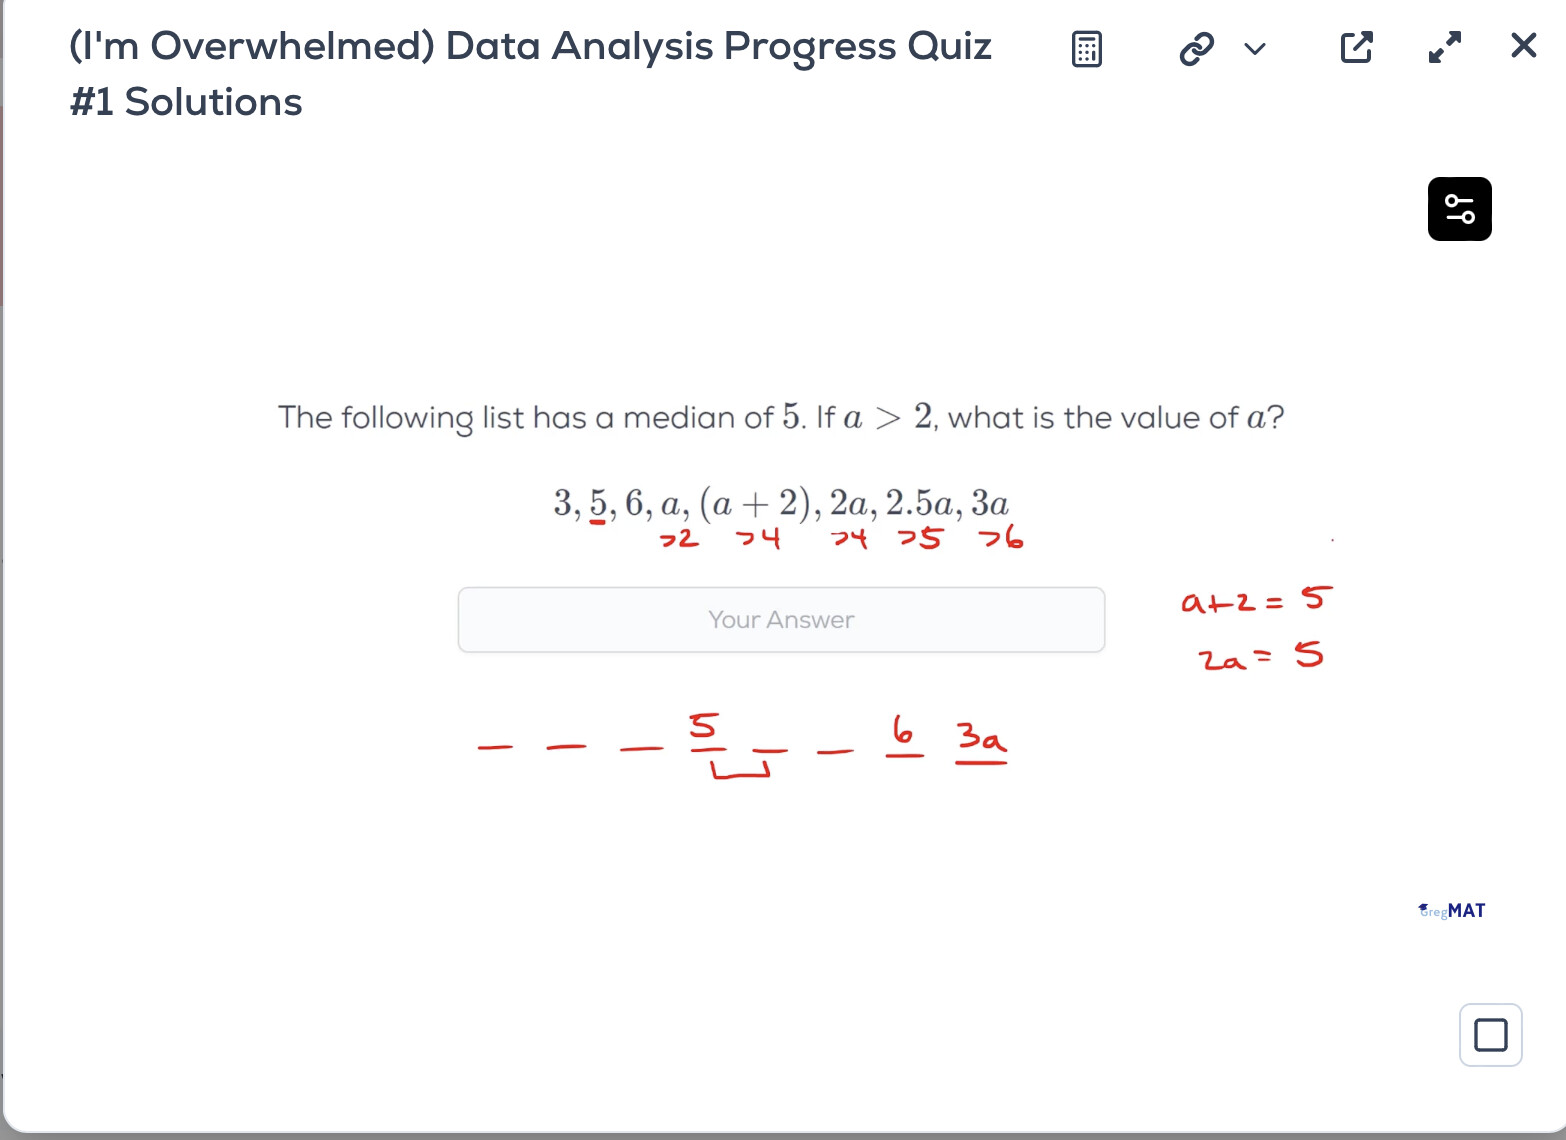
Task: Click the median question text
Action: tap(780, 417)
